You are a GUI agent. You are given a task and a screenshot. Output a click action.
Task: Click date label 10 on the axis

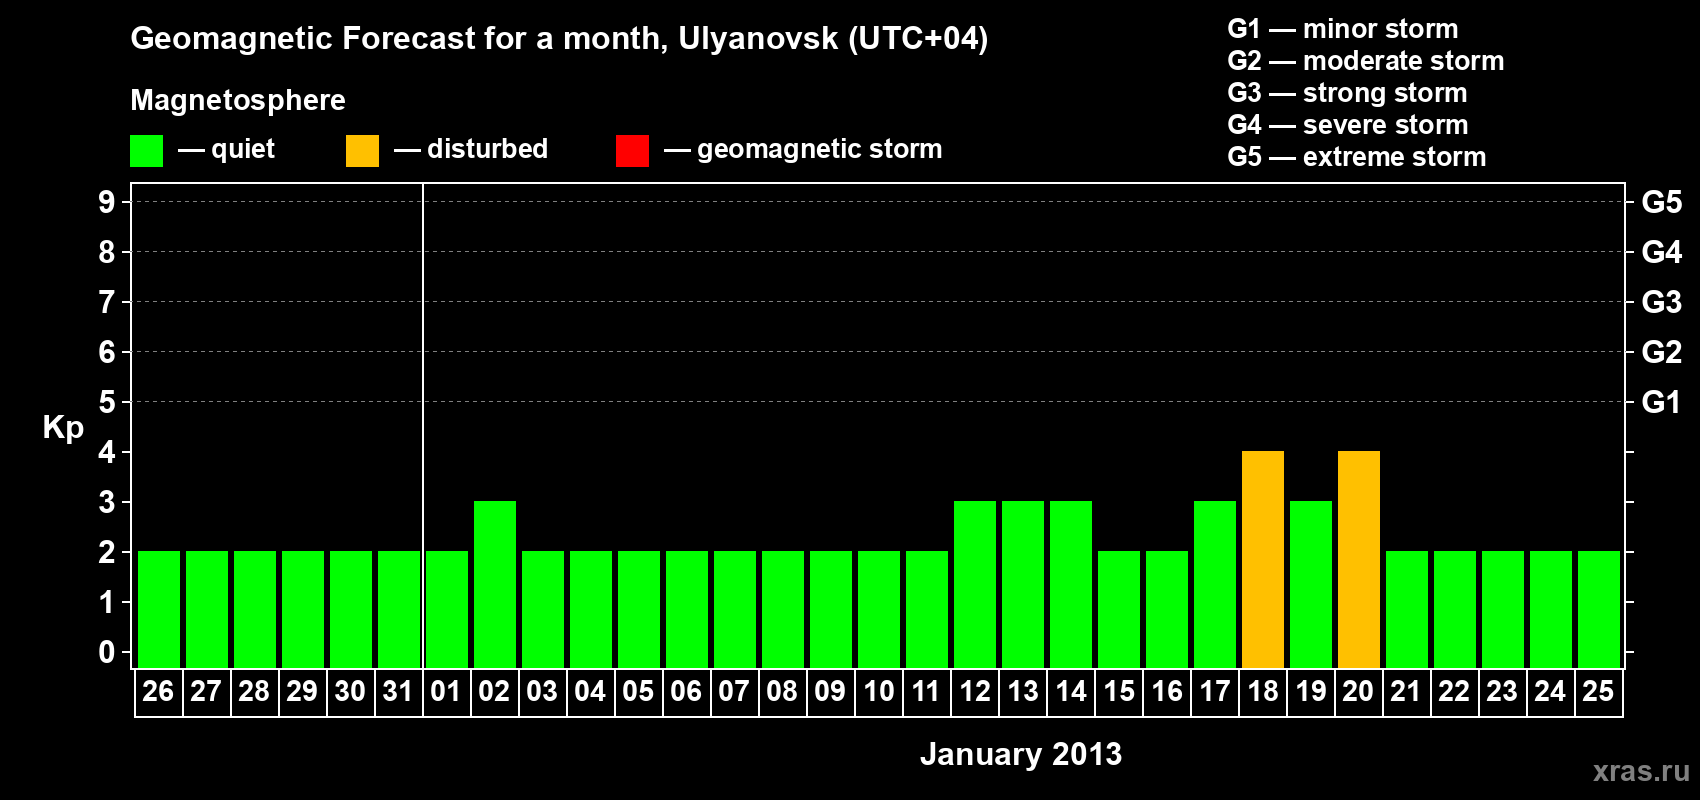[878, 691]
